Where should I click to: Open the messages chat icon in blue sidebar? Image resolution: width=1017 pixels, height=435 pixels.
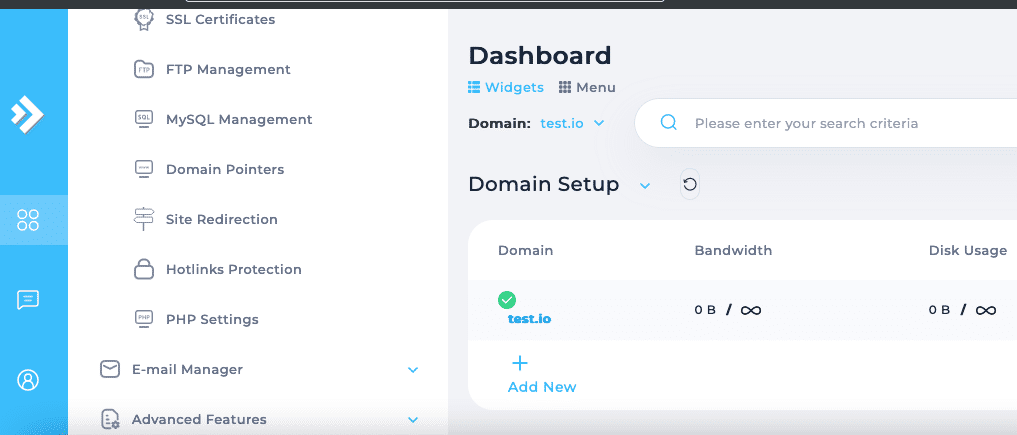pos(28,300)
